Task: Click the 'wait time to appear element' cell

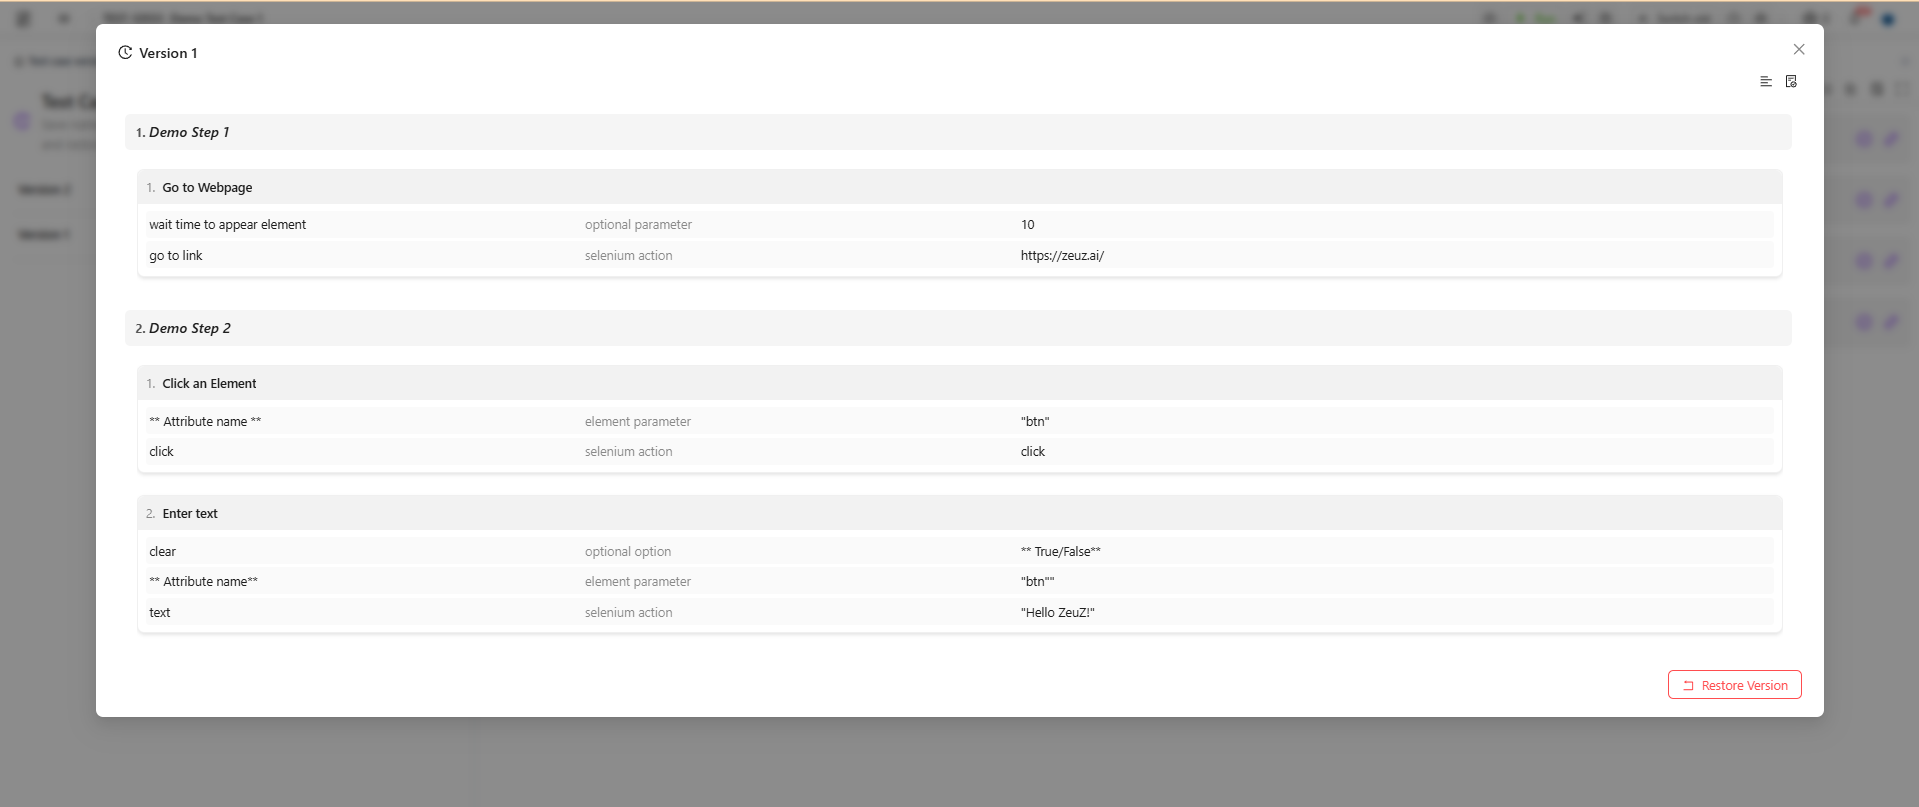Action: pyautogui.click(x=228, y=225)
